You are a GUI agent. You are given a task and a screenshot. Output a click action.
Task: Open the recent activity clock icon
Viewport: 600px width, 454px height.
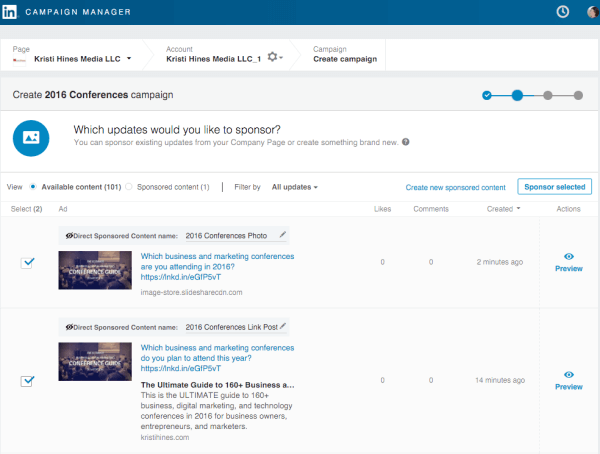pyautogui.click(x=562, y=12)
